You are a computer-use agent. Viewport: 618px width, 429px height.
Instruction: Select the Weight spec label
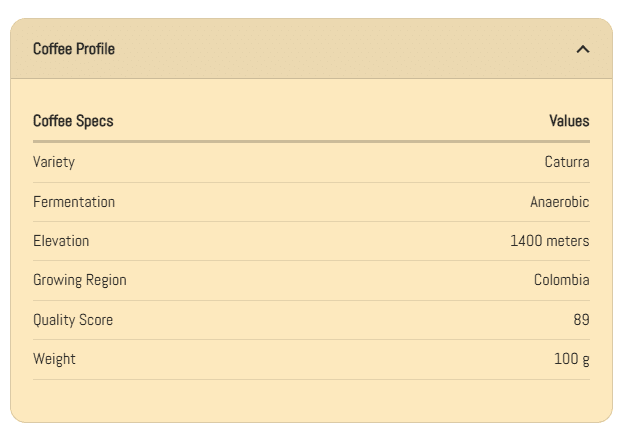tap(54, 359)
